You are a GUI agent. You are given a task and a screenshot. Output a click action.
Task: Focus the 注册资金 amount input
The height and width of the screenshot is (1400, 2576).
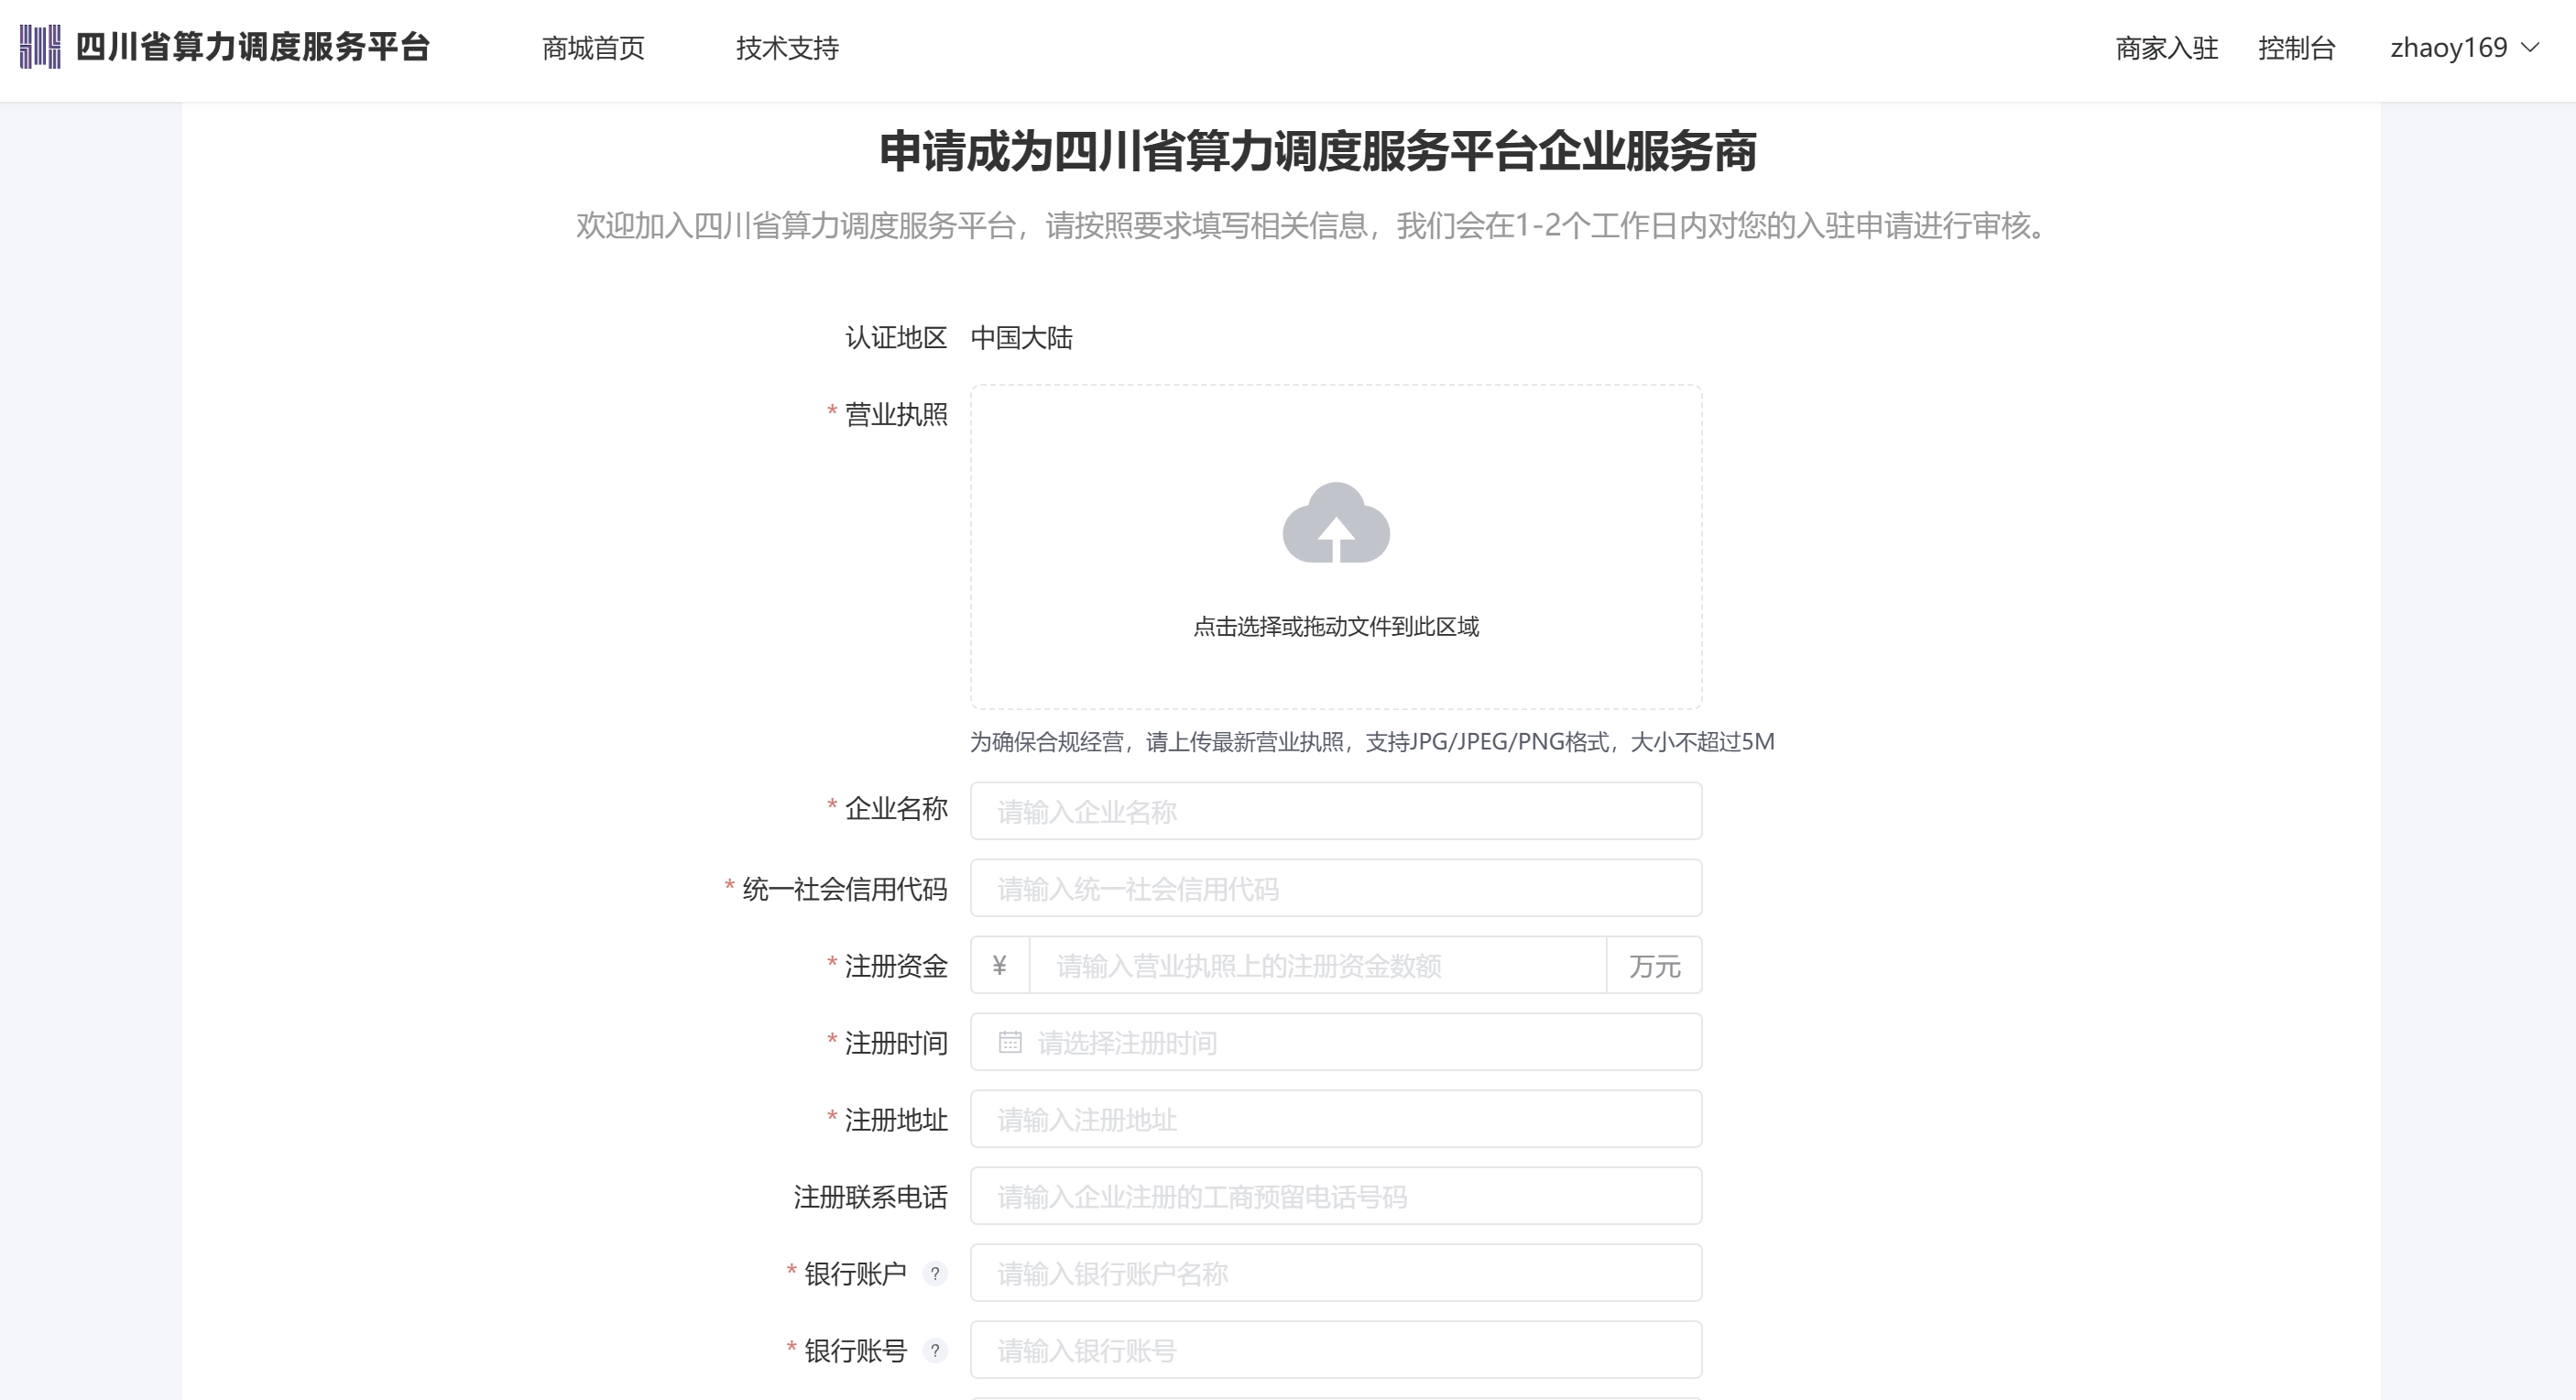pos(1318,965)
